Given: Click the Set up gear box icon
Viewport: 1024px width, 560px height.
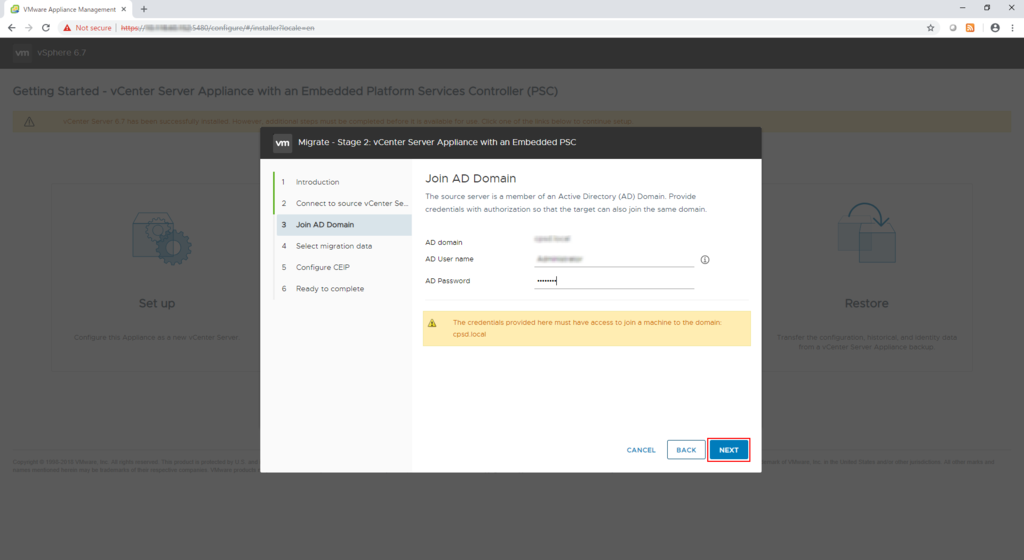Looking at the screenshot, I should tap(161, 238).
